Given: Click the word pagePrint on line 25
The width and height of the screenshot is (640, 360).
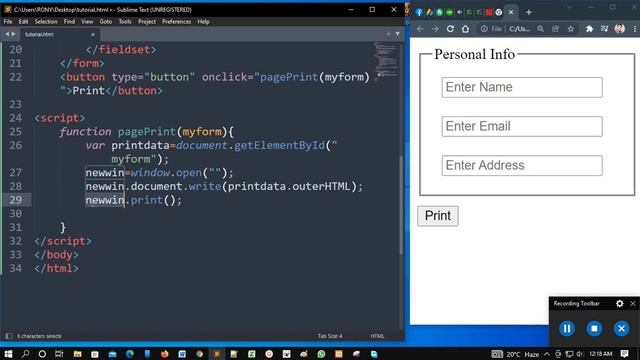Looking at the screenshot, I should point(147,132).
